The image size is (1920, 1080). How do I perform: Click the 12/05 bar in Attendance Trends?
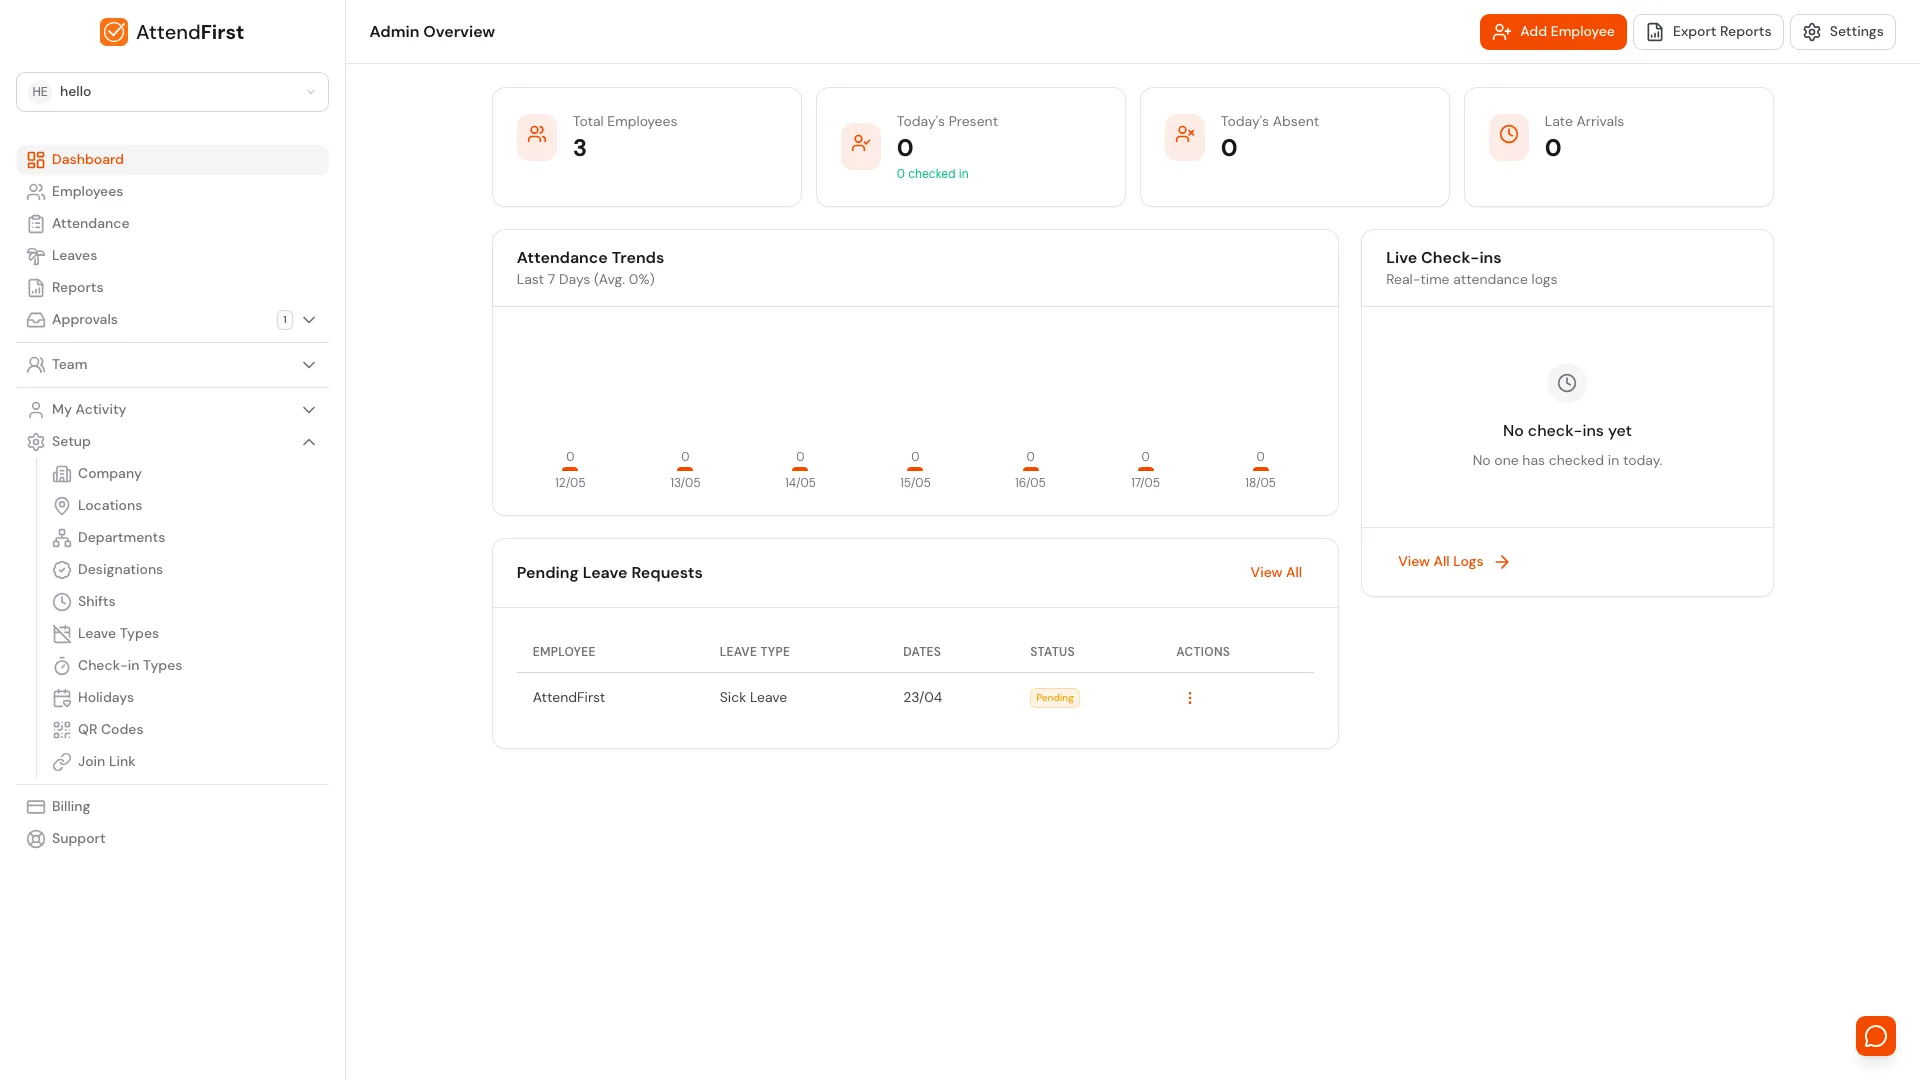pyautogui.click(x=570, y=468)
